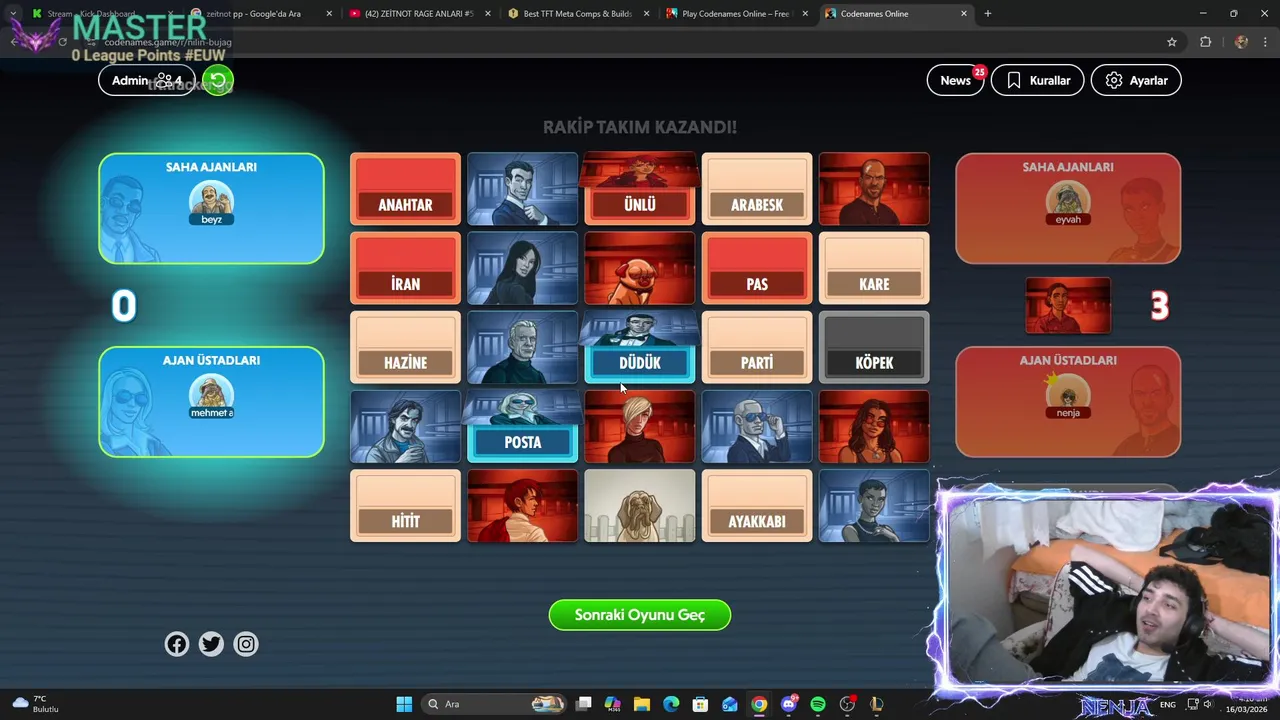Select the ARABESK word card
Screen dimensions: 1280x720
point(757,189)
